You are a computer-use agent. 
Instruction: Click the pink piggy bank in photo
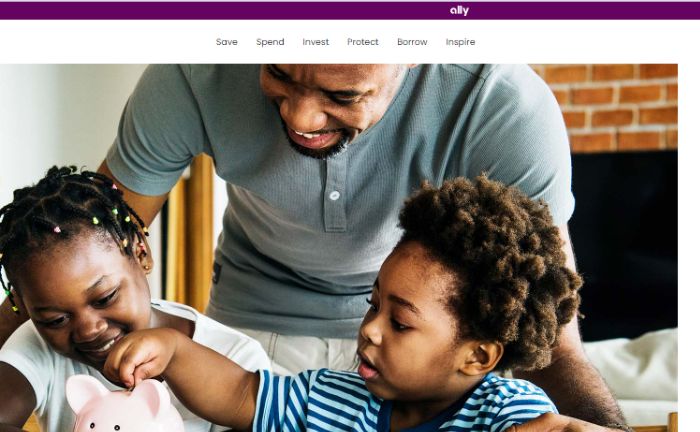[x=123, y=406]
